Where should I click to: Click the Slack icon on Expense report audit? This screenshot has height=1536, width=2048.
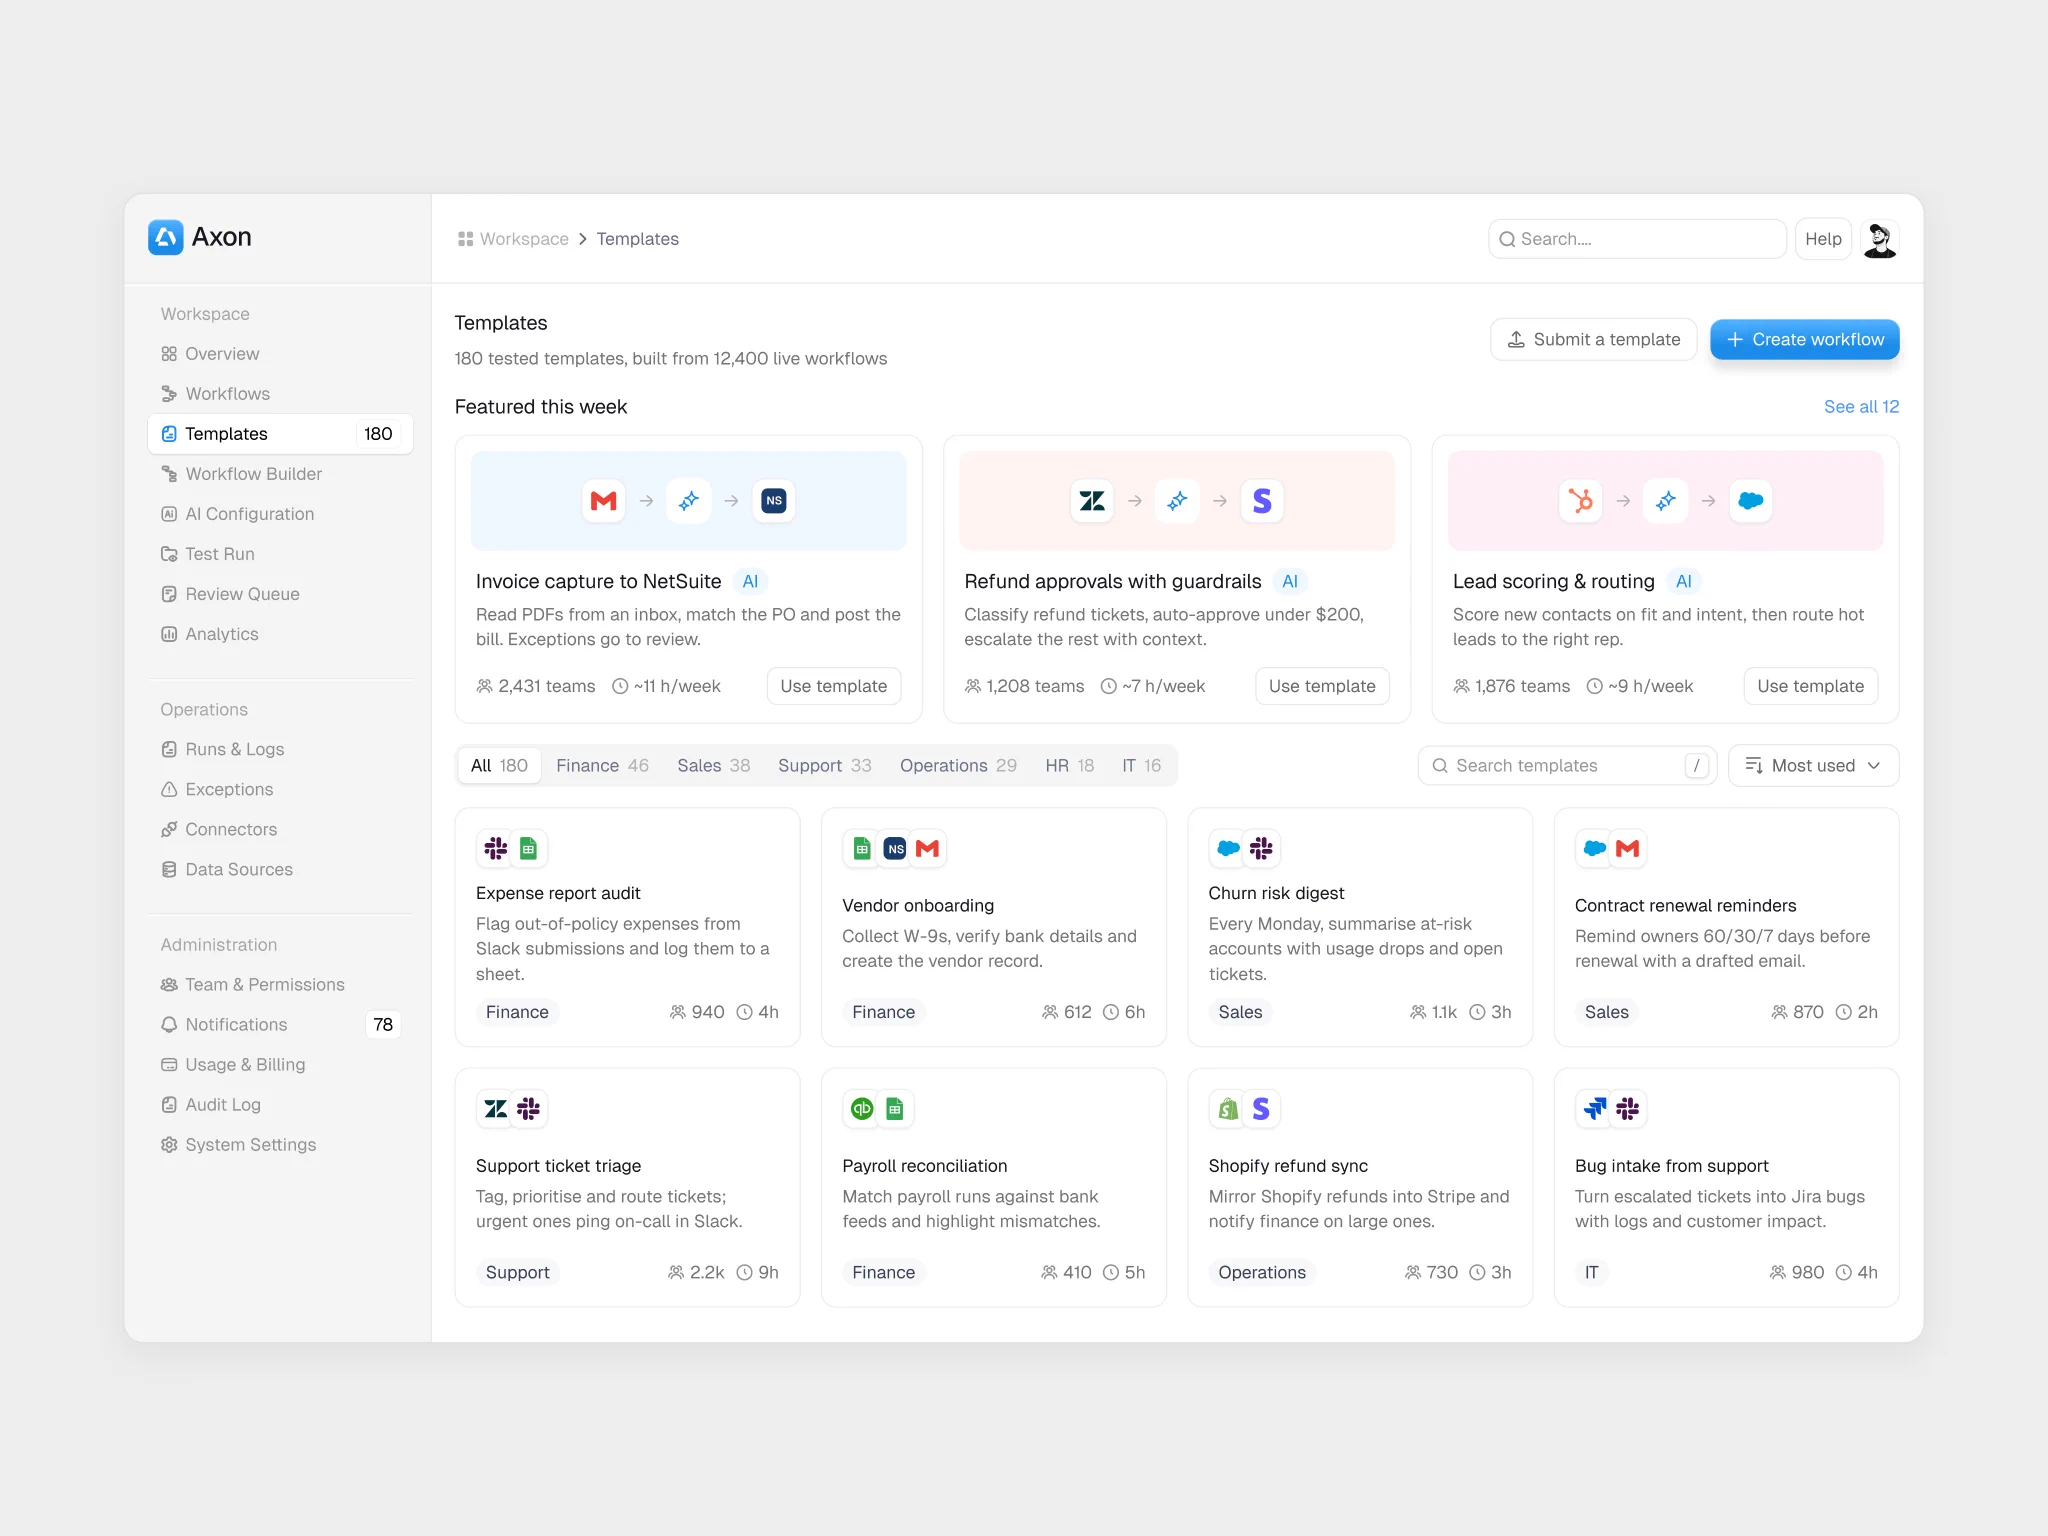pyautogui.click(x=495, y=849)
